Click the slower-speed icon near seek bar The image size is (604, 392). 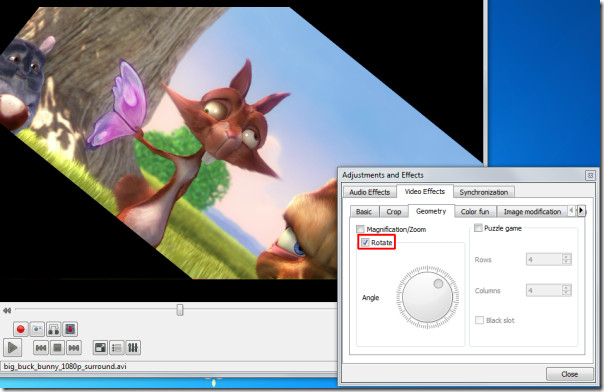click(x=7, y=310)
